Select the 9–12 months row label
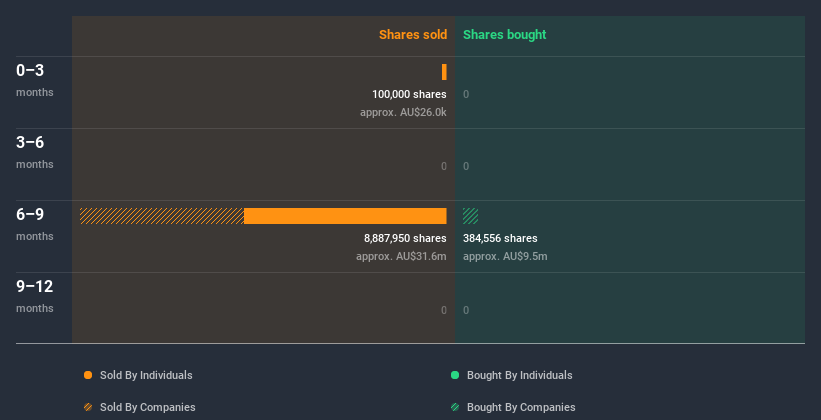821x420 pixels. 35,296
